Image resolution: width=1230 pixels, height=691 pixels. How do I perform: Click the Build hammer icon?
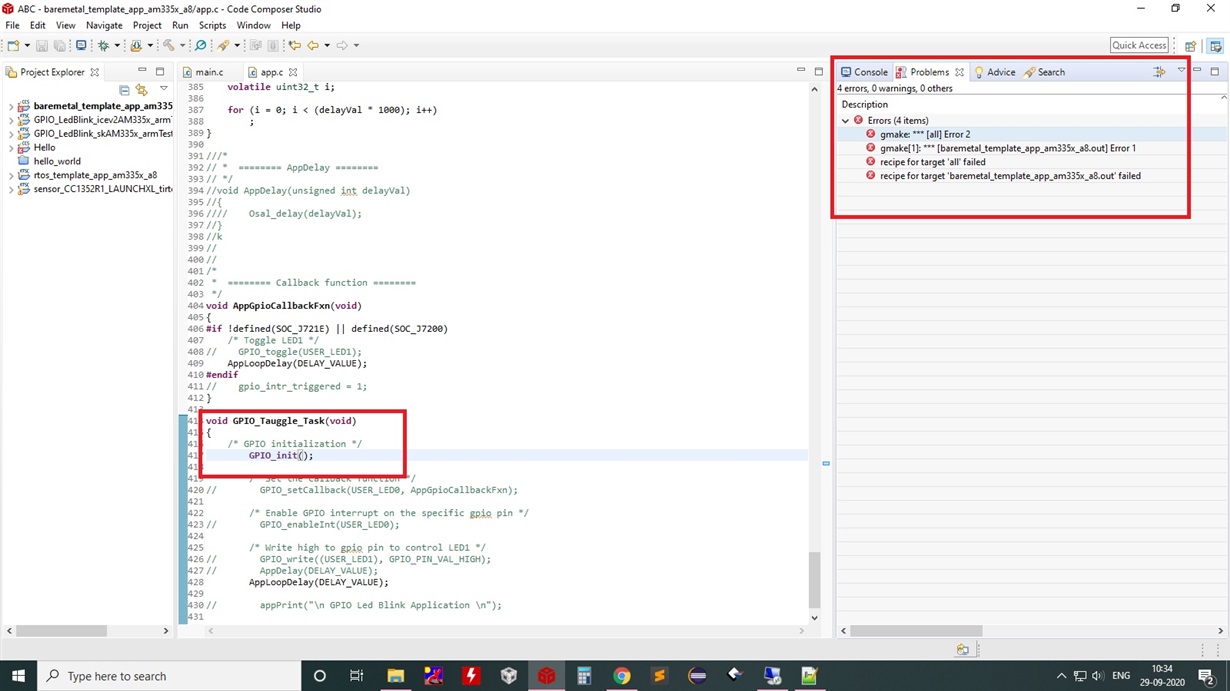point(168,45)
